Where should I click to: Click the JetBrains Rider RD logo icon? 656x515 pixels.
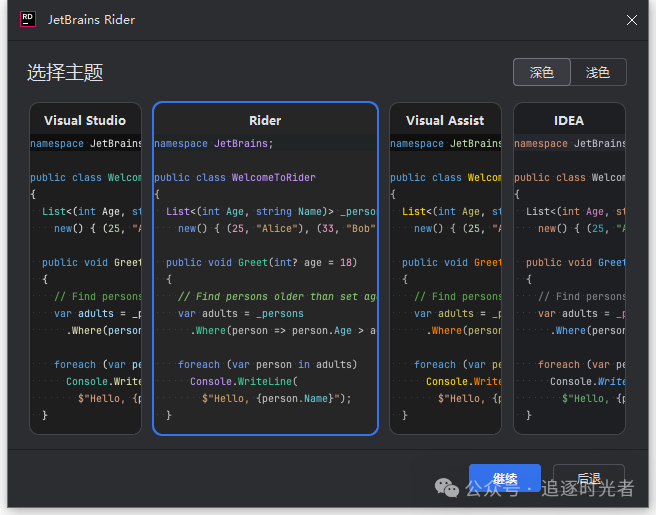click(x=28, y=19)
